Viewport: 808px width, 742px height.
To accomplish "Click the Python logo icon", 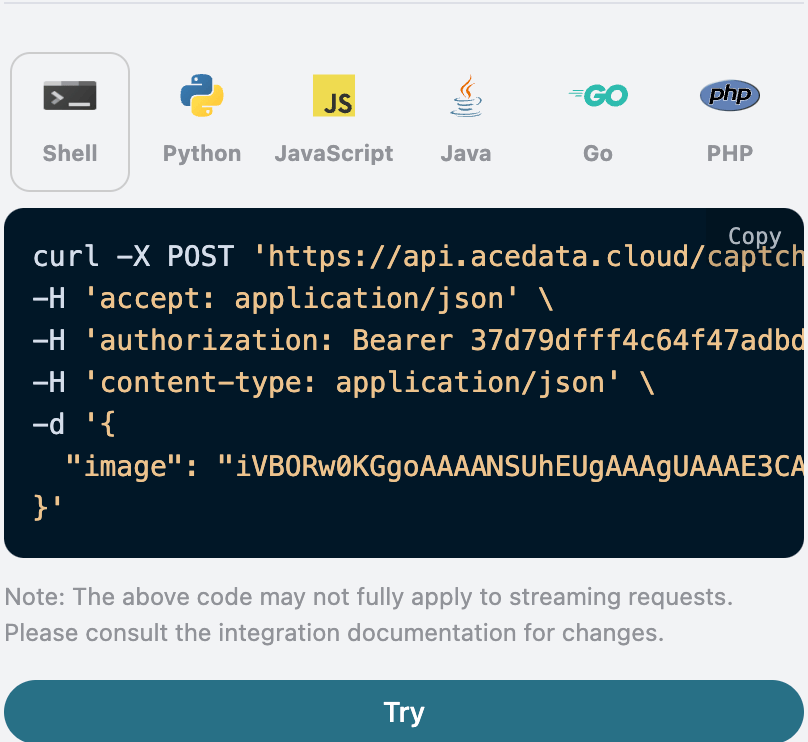I will point(202,96).
